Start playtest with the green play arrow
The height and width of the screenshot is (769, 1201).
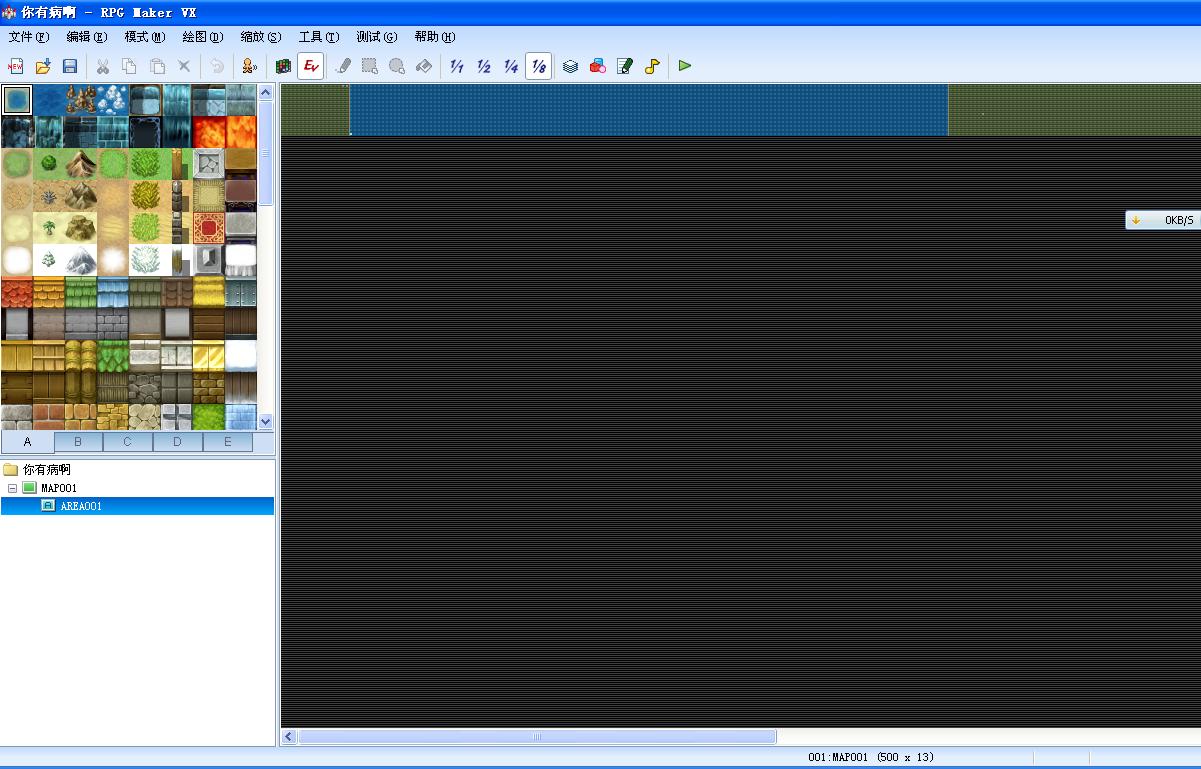[x=685, y=66]
